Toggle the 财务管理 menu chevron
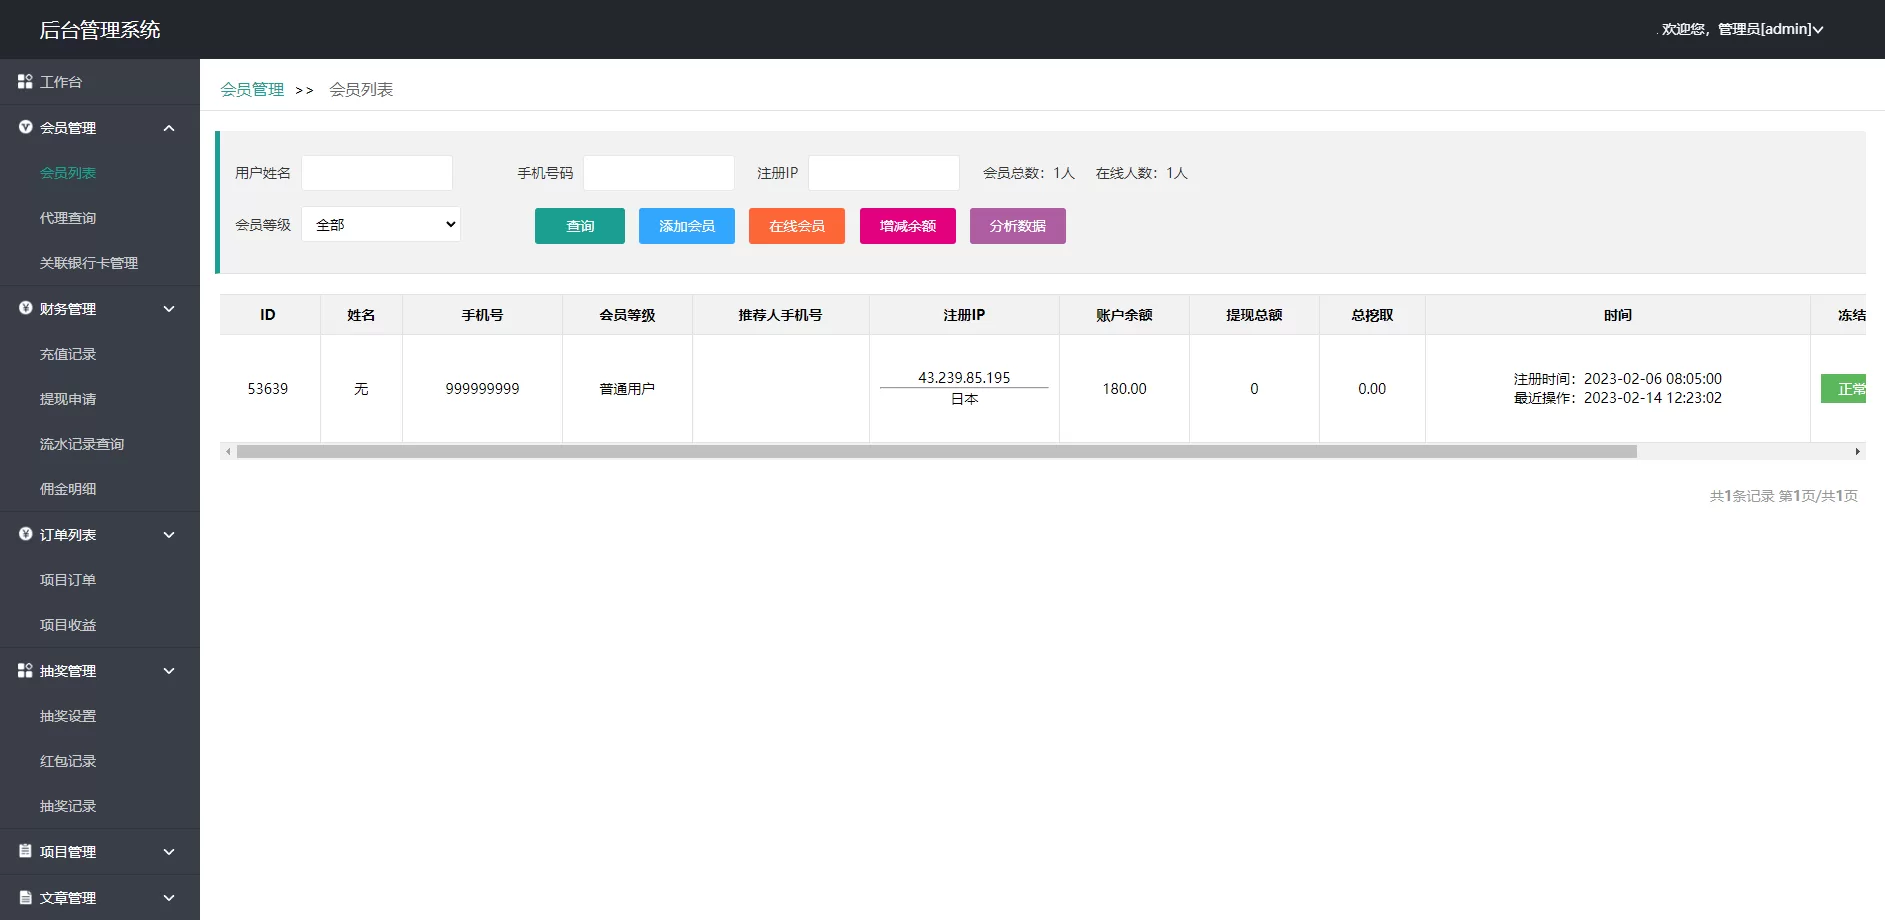Viewport: 1885px width, 920px height. tap(169, 309)
